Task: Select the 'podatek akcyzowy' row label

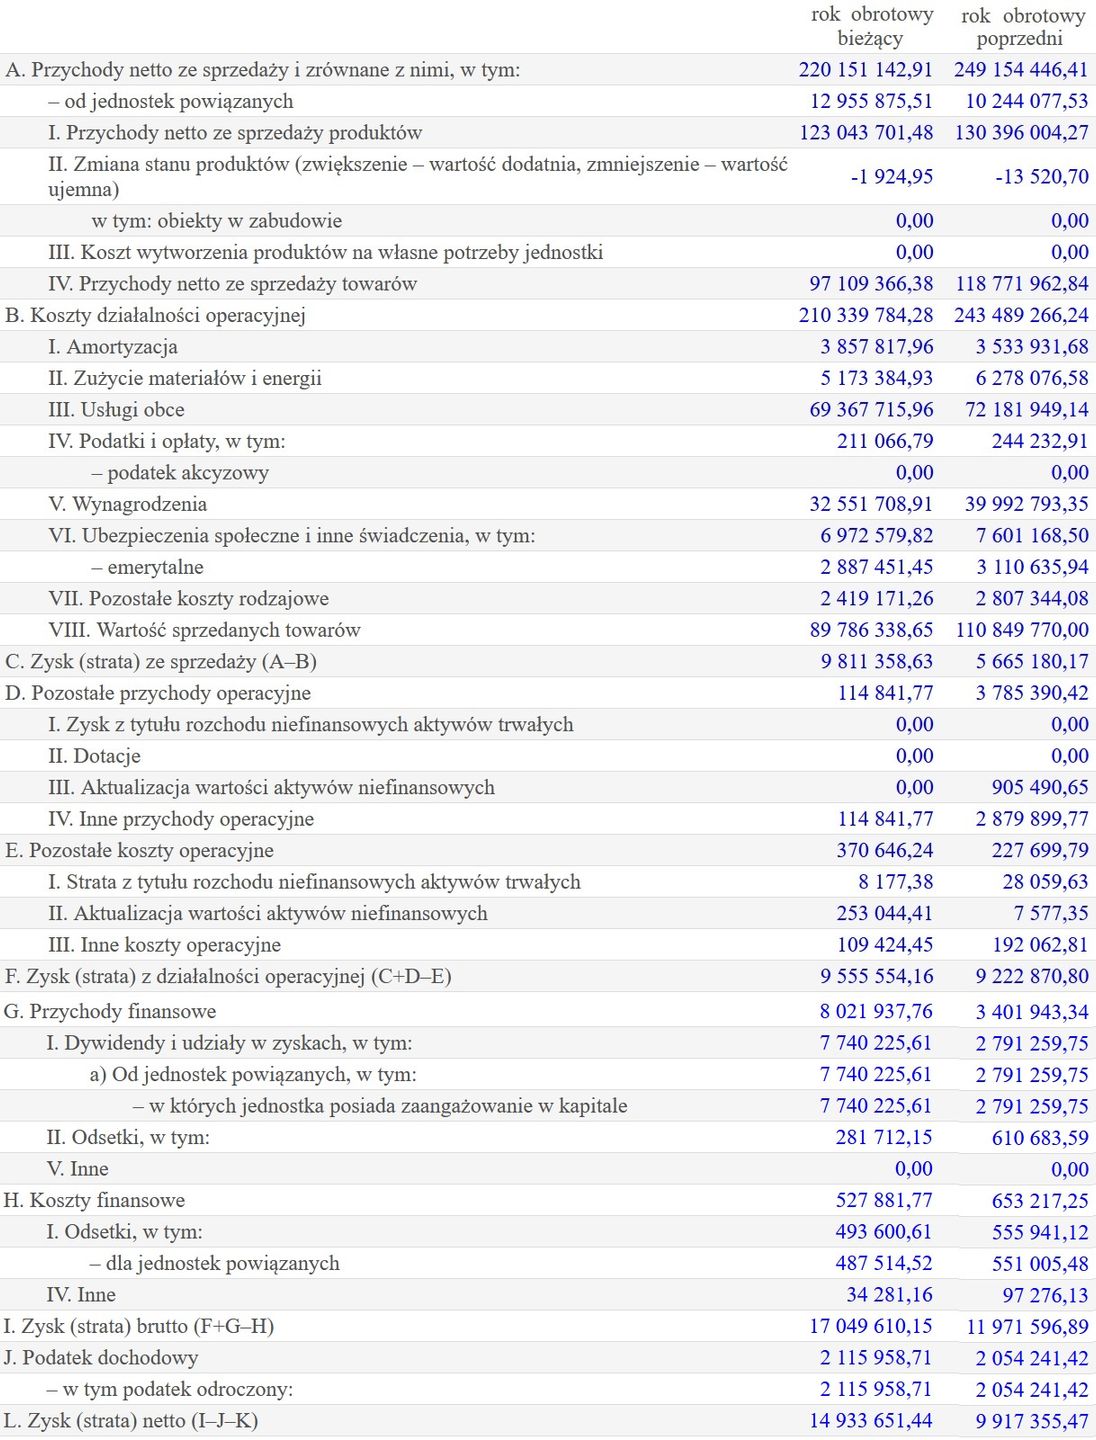Action: [x=180, y=473]
